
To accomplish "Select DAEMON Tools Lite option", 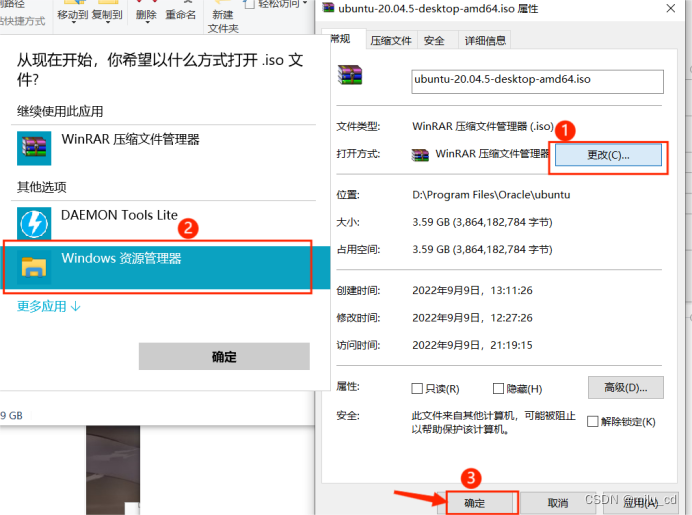I will (x=163, y=223).
